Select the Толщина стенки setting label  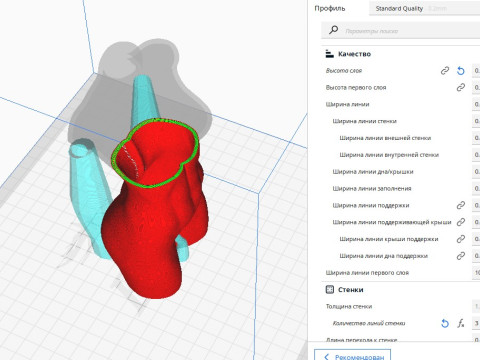coord(349,306)
